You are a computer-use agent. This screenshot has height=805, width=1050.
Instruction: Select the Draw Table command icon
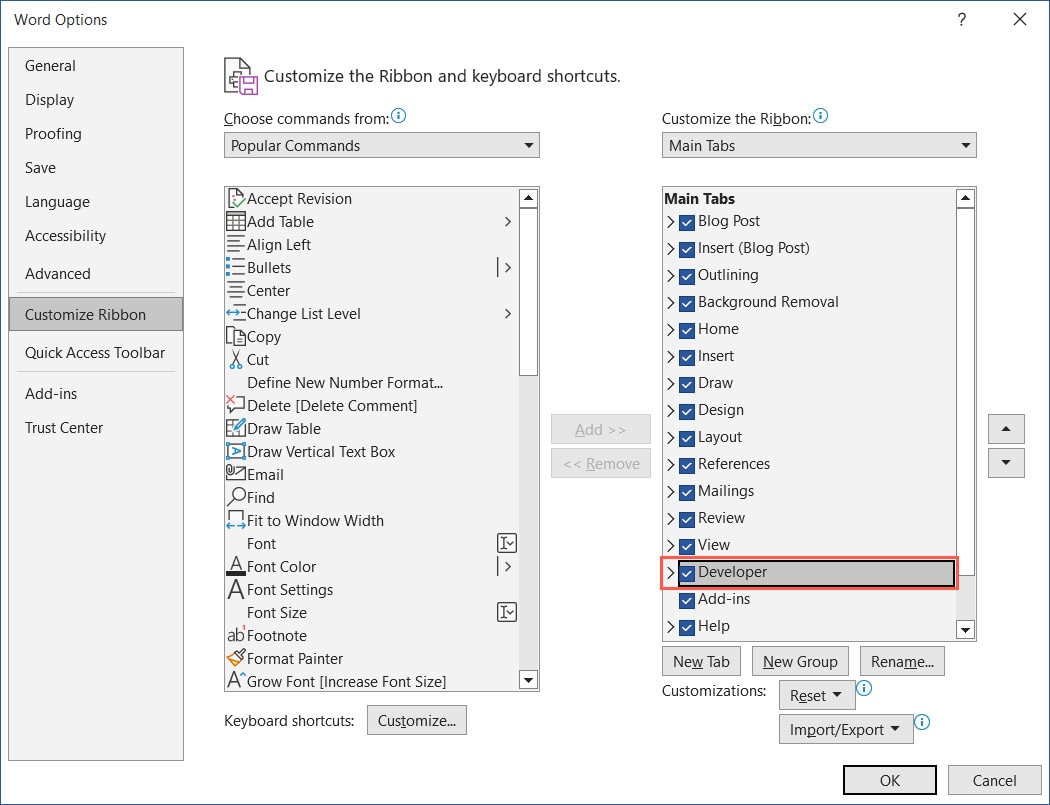pyautogui.click(x=235, y=428)
